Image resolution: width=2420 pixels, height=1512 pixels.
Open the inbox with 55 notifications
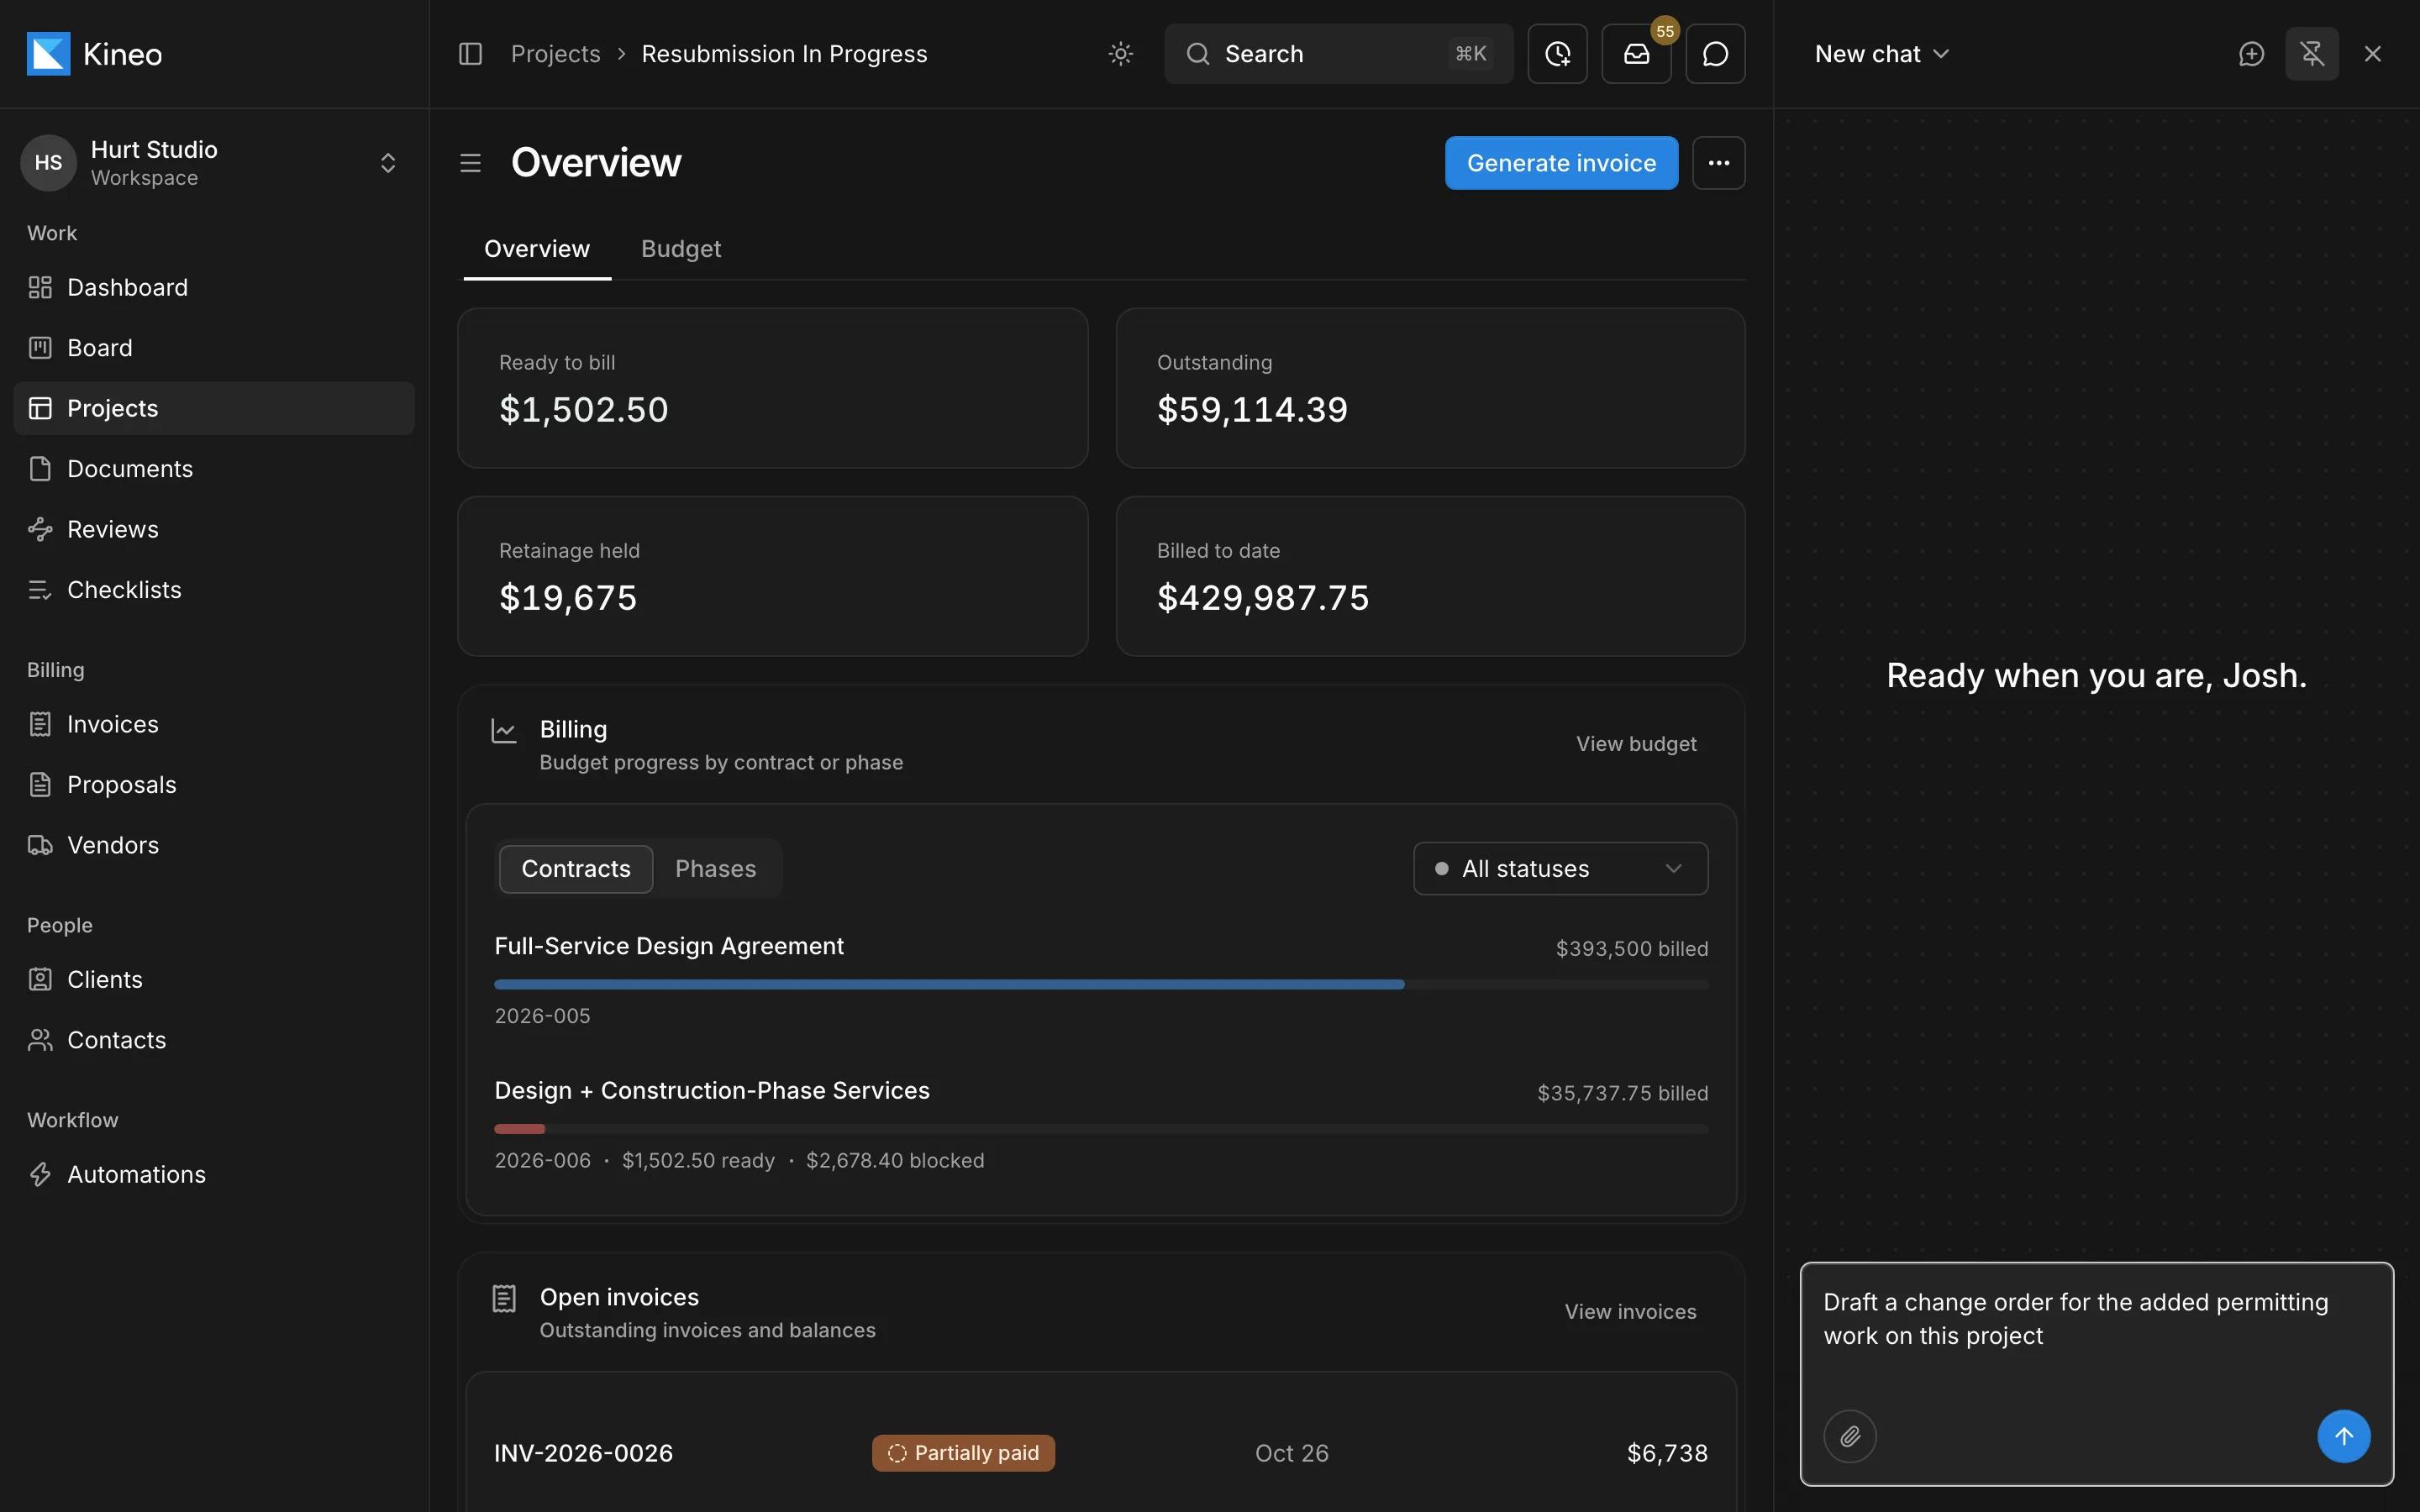[1636, 54]
